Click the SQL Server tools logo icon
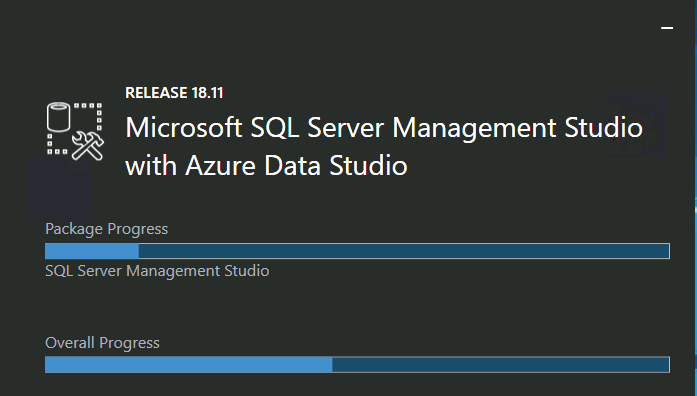The width and height of the screenshot is (697, 396). click(x=75, y=131)
